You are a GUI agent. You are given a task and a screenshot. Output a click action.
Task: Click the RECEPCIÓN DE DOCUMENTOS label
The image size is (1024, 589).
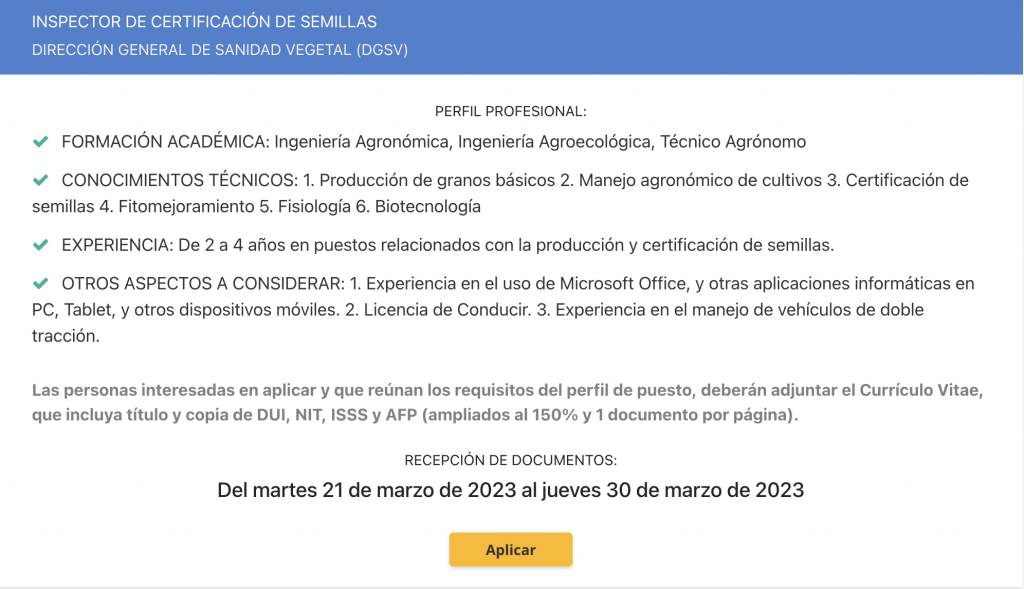511,460
